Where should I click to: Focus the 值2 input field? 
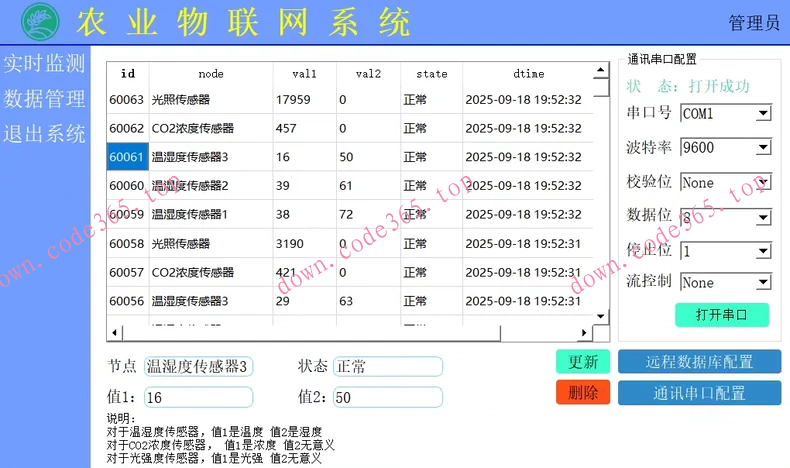coord(388,397)
